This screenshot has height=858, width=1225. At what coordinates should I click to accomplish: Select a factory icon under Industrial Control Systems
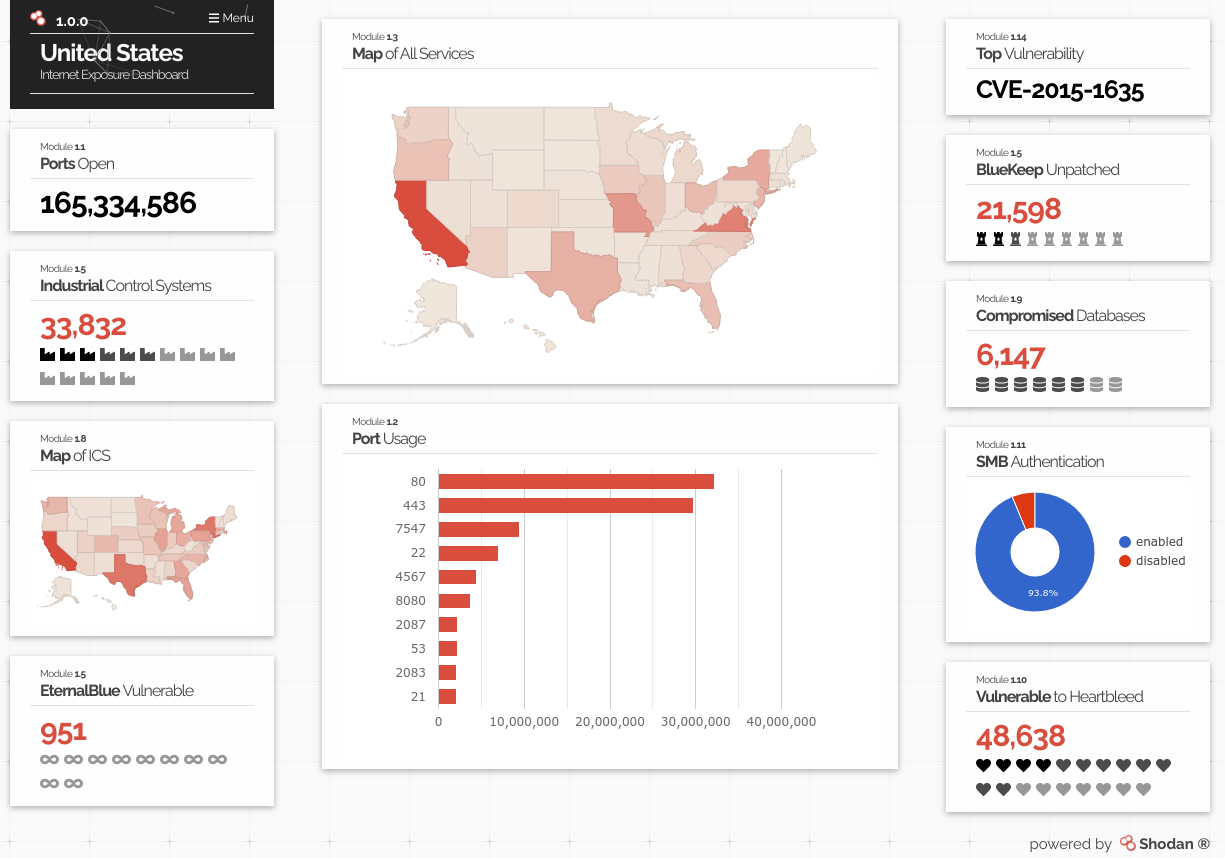coord(46,353)
